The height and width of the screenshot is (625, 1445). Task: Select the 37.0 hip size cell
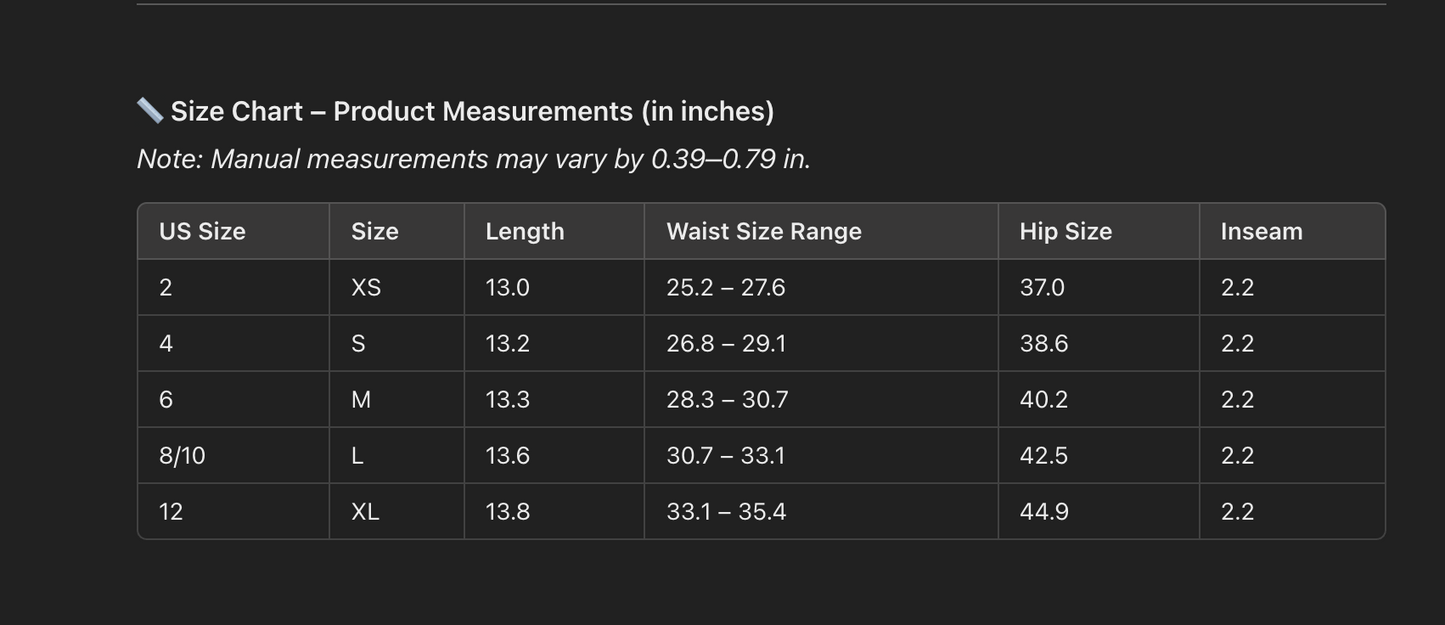[1042, 287]
